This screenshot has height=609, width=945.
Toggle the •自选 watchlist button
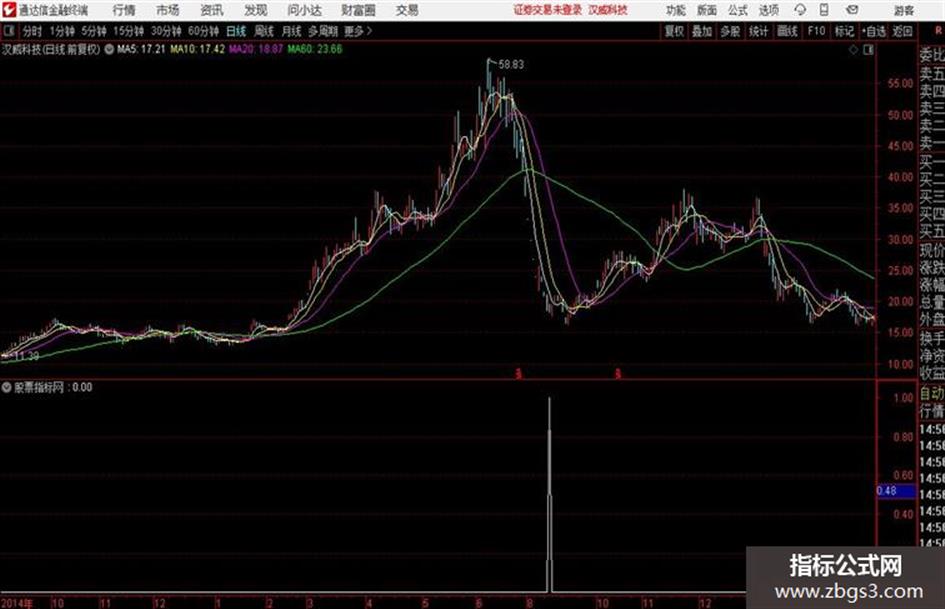(x=873, y=31)
